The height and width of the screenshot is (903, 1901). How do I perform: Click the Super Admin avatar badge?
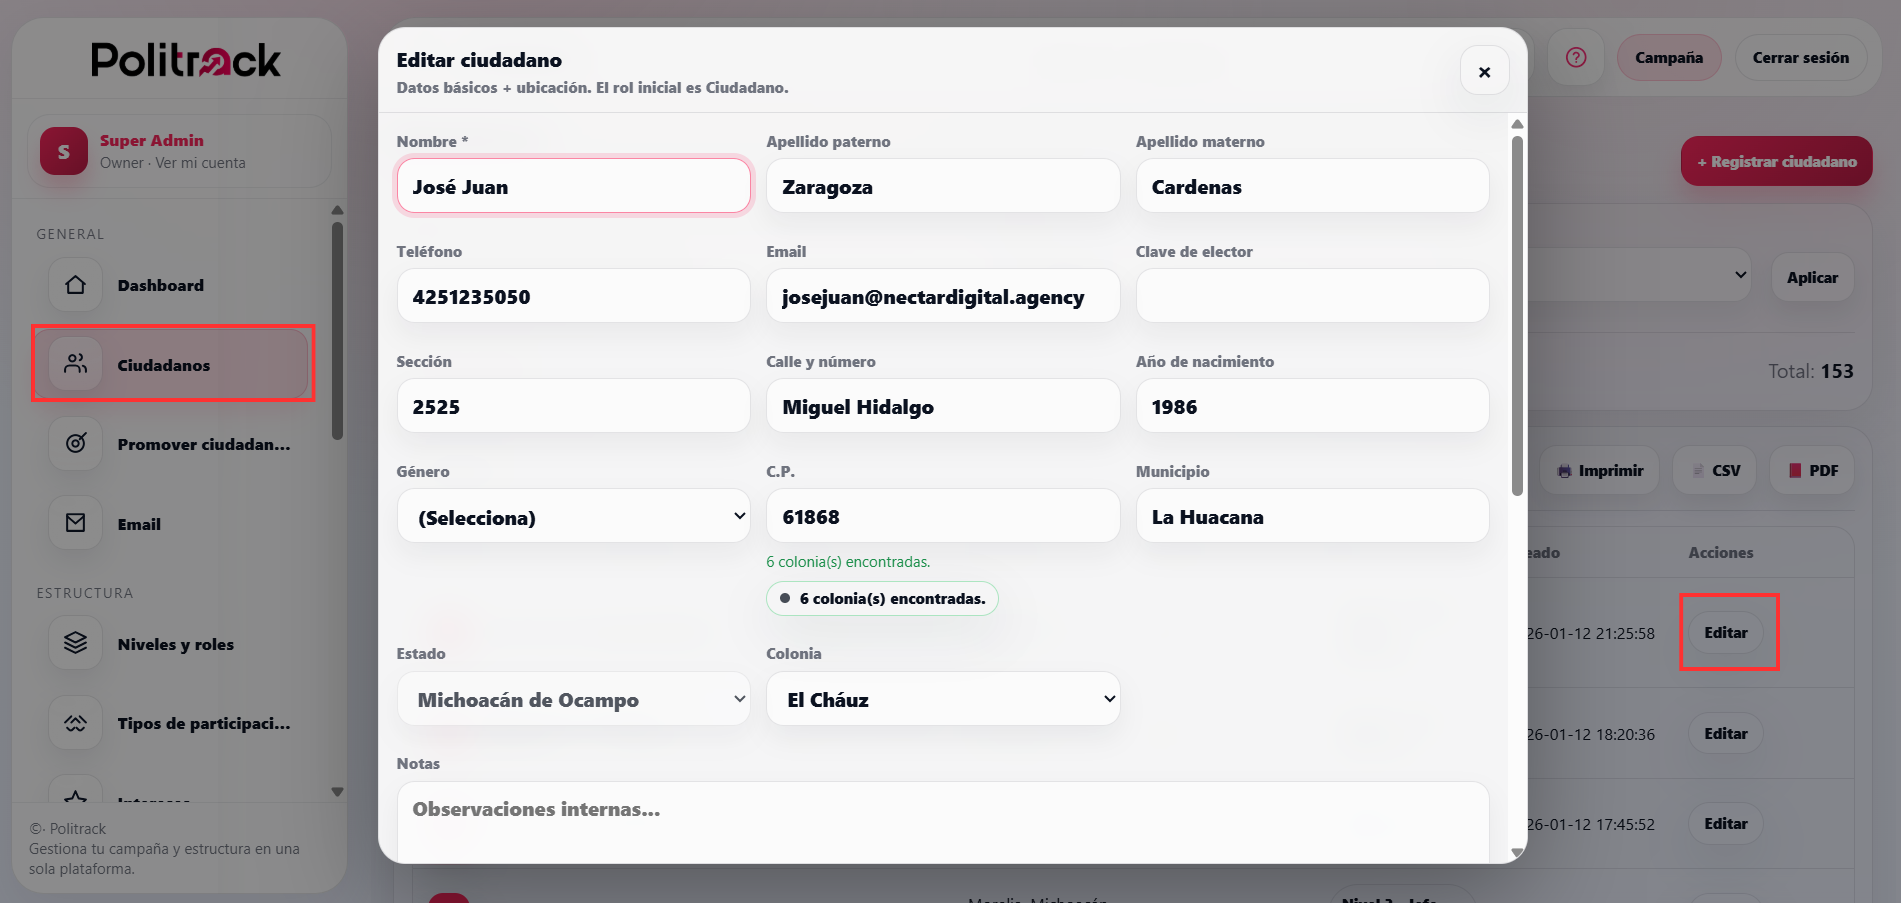(63, 150)
